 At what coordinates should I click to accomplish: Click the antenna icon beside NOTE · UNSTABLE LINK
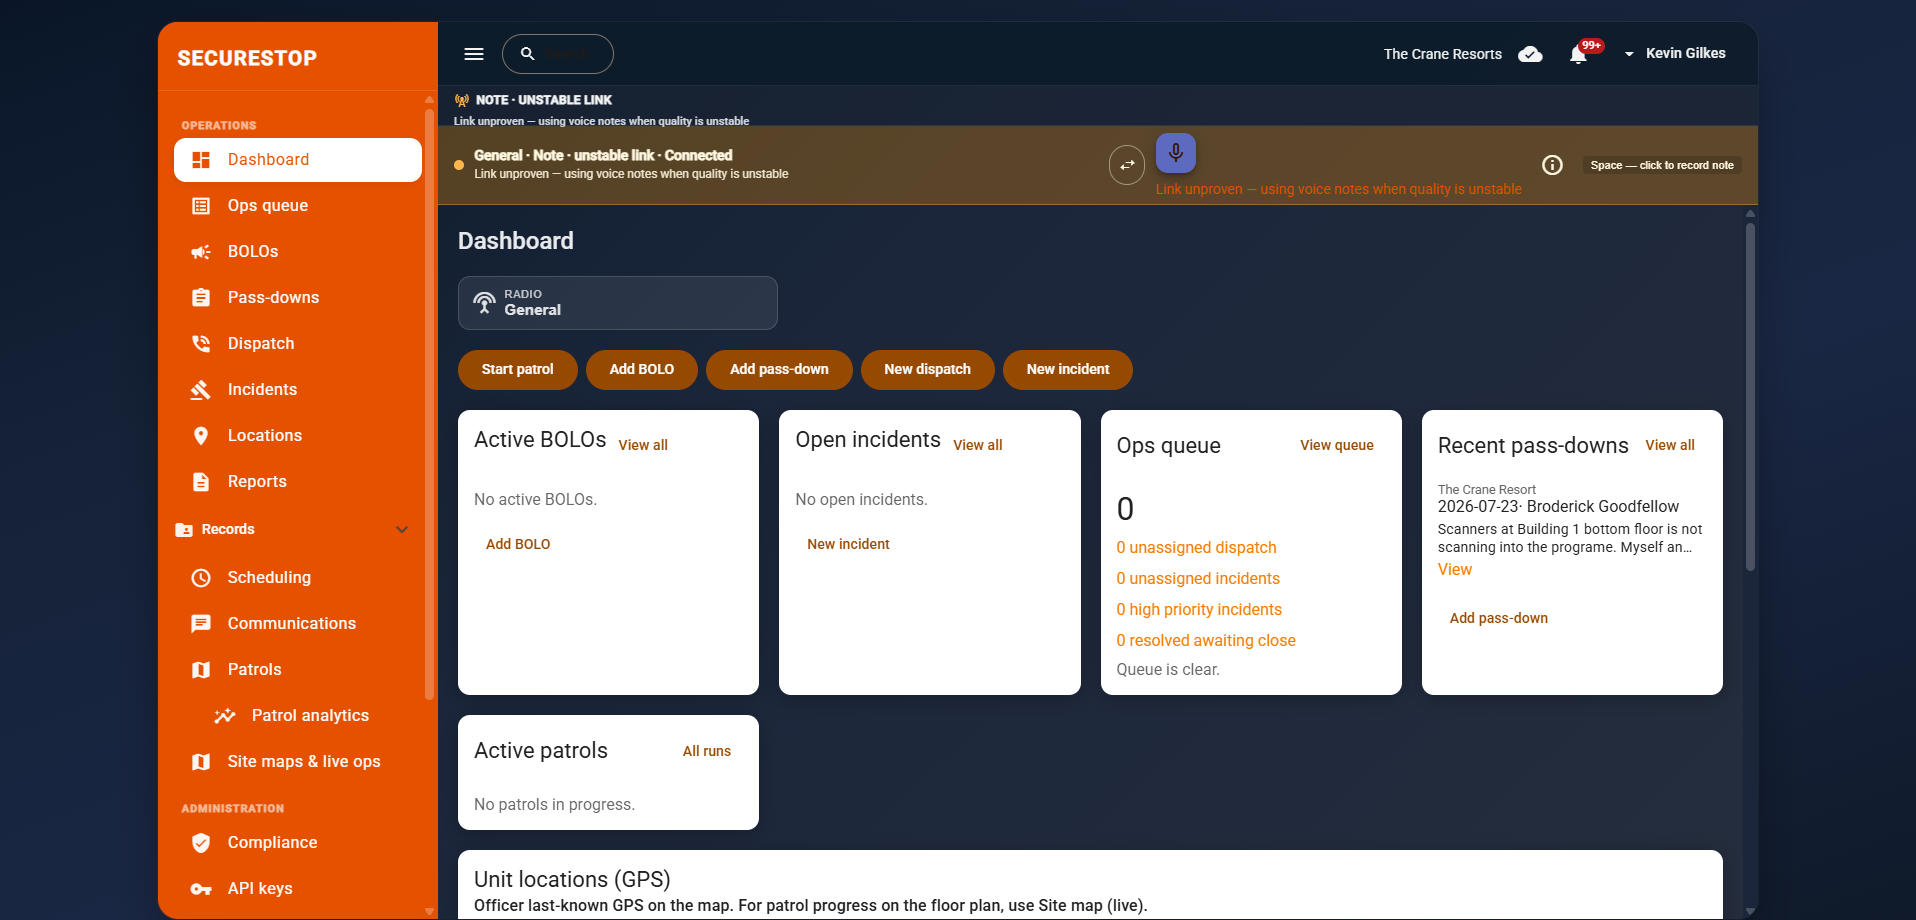click(462, 100)
